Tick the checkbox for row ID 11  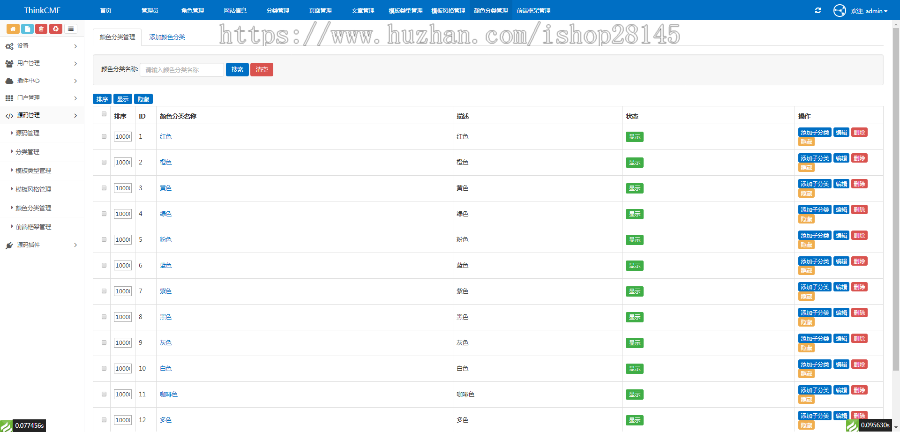click(x=104, y=394)
